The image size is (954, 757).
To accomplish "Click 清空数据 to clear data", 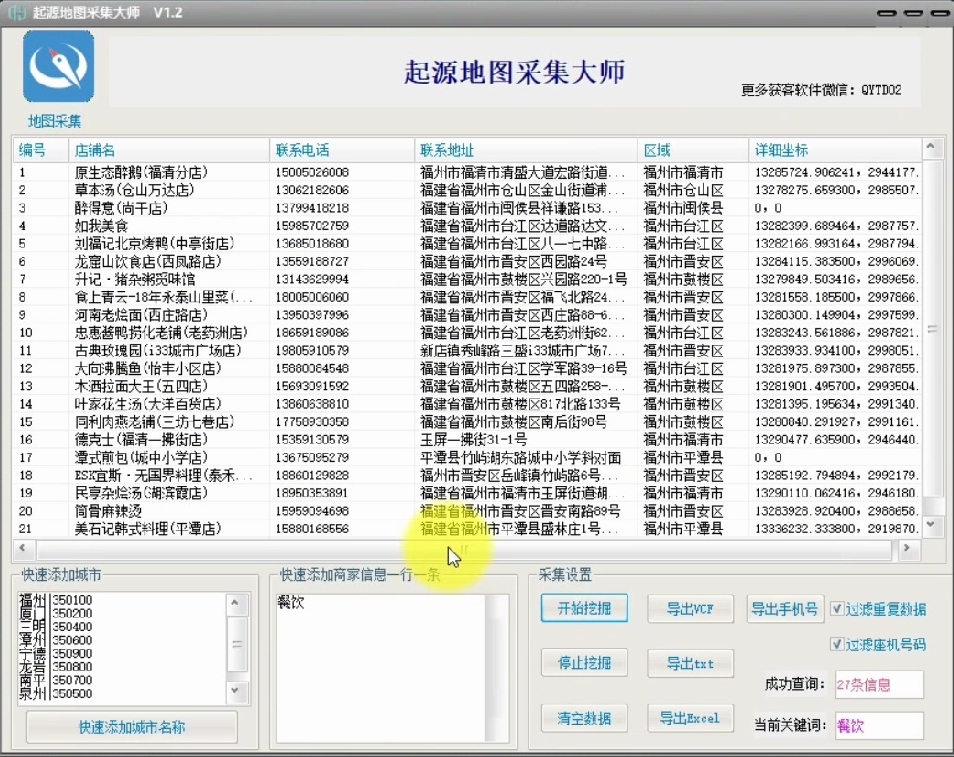I will 583,717.
